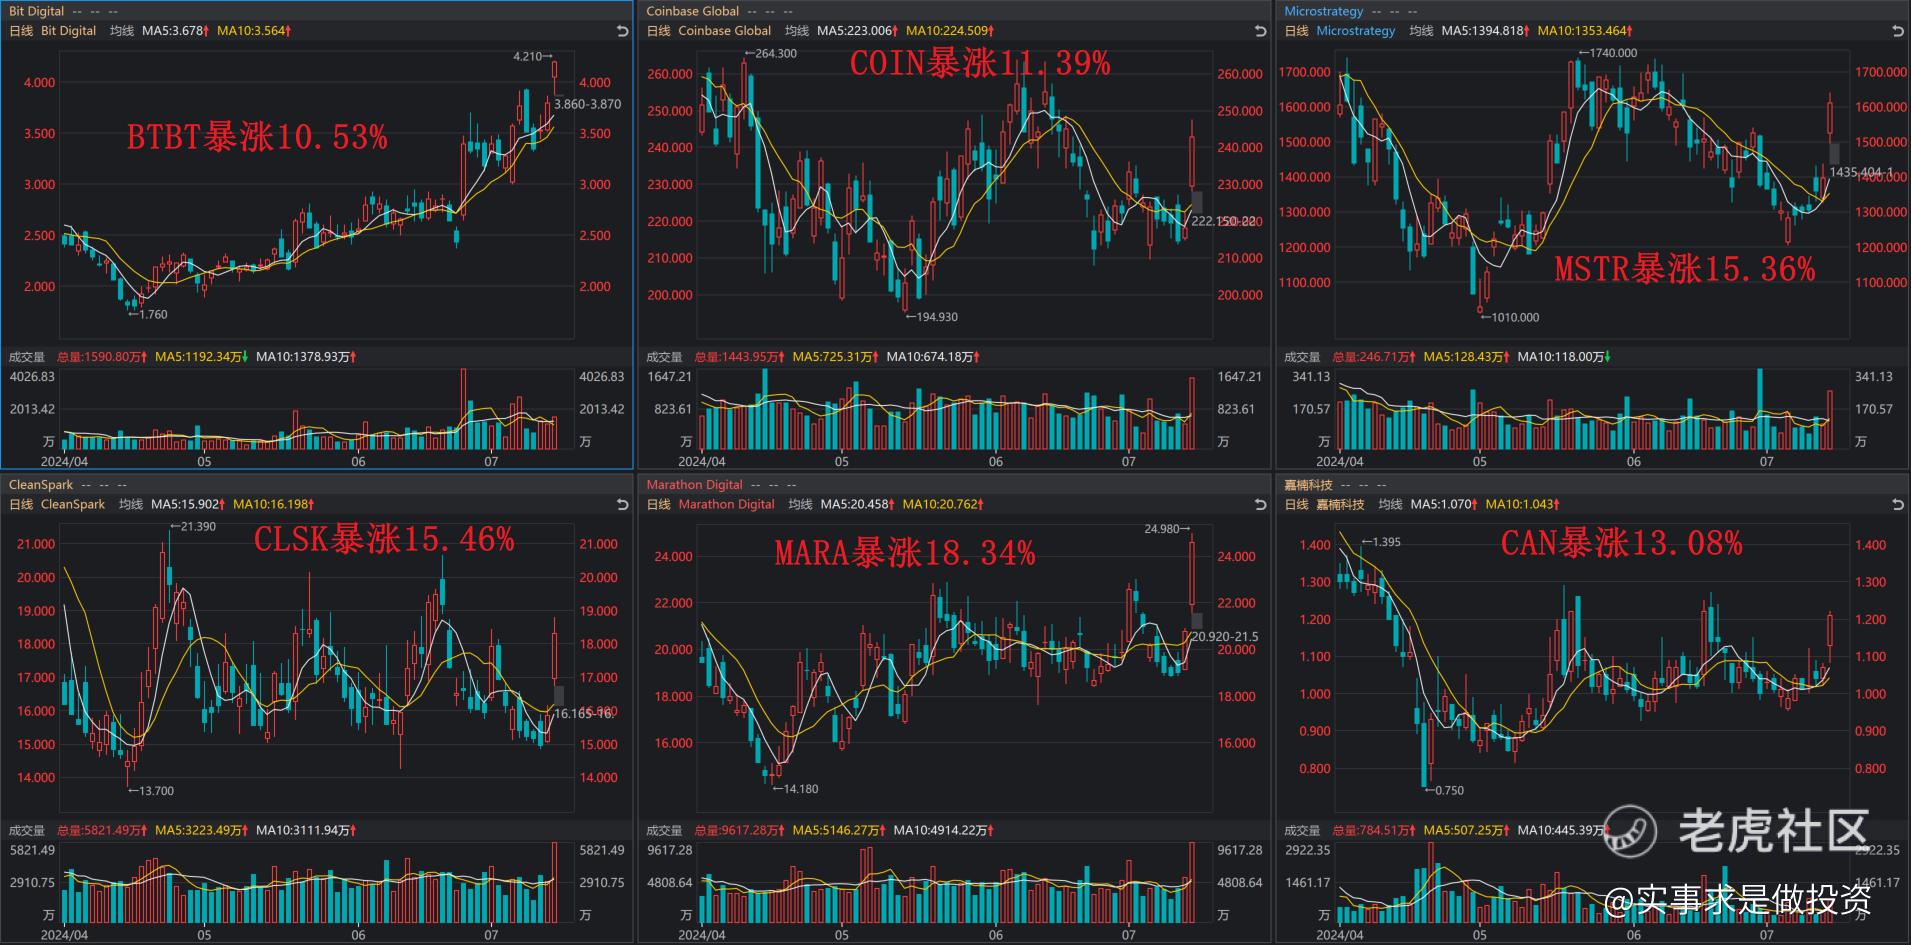Click the 均线 indicator label in the Coinbase Global panel

click(x=797, y=31)
